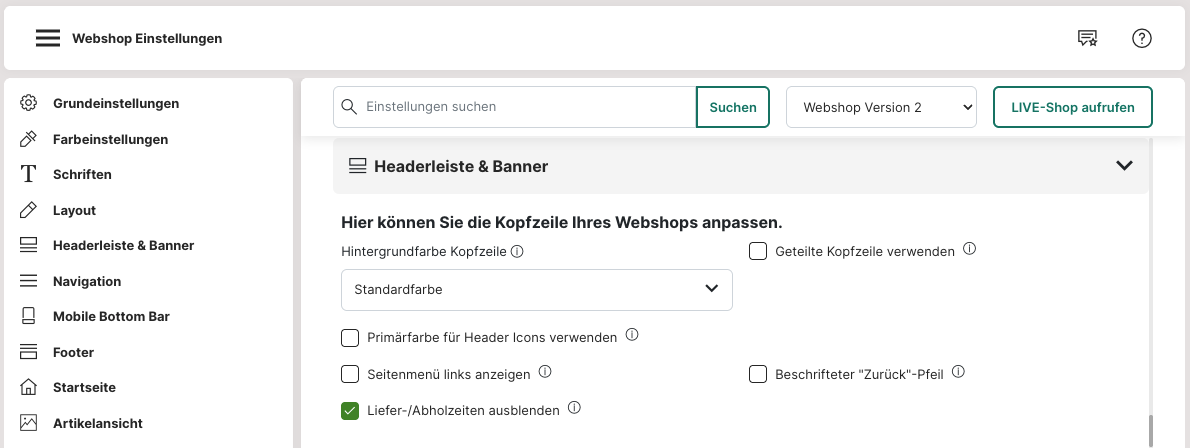Open the hamburger menu beside Webshop Einstellungen
1190x448 pixels.
point(48,39)
